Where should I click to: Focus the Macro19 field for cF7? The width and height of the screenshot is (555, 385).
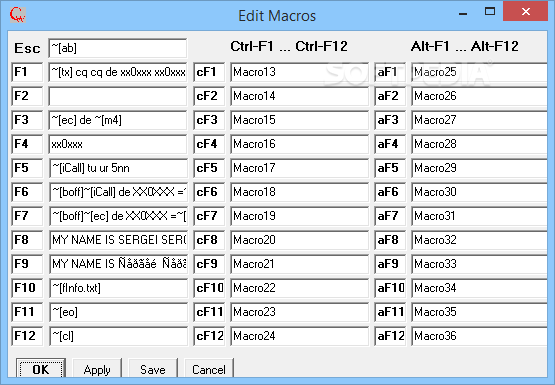[x=299, y=216]
